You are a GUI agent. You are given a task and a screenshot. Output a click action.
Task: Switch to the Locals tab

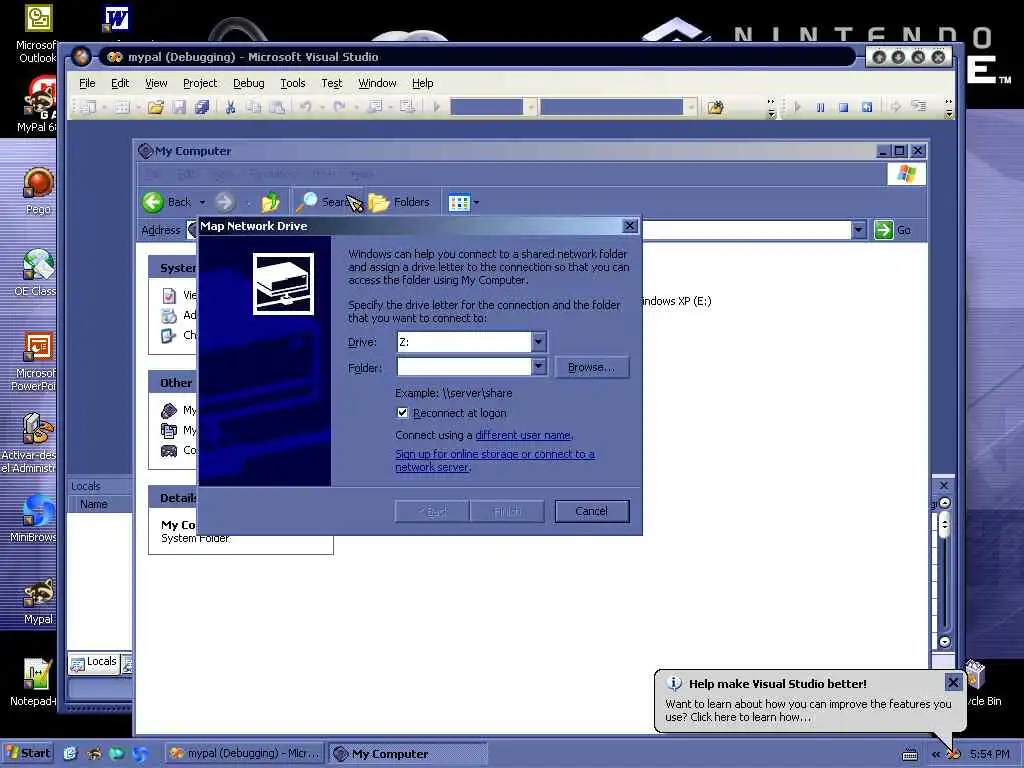[x=94, y=662]
